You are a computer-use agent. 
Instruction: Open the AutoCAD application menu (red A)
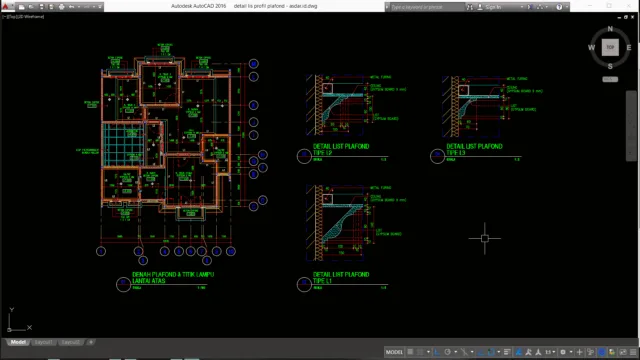(x=5, y=7)
